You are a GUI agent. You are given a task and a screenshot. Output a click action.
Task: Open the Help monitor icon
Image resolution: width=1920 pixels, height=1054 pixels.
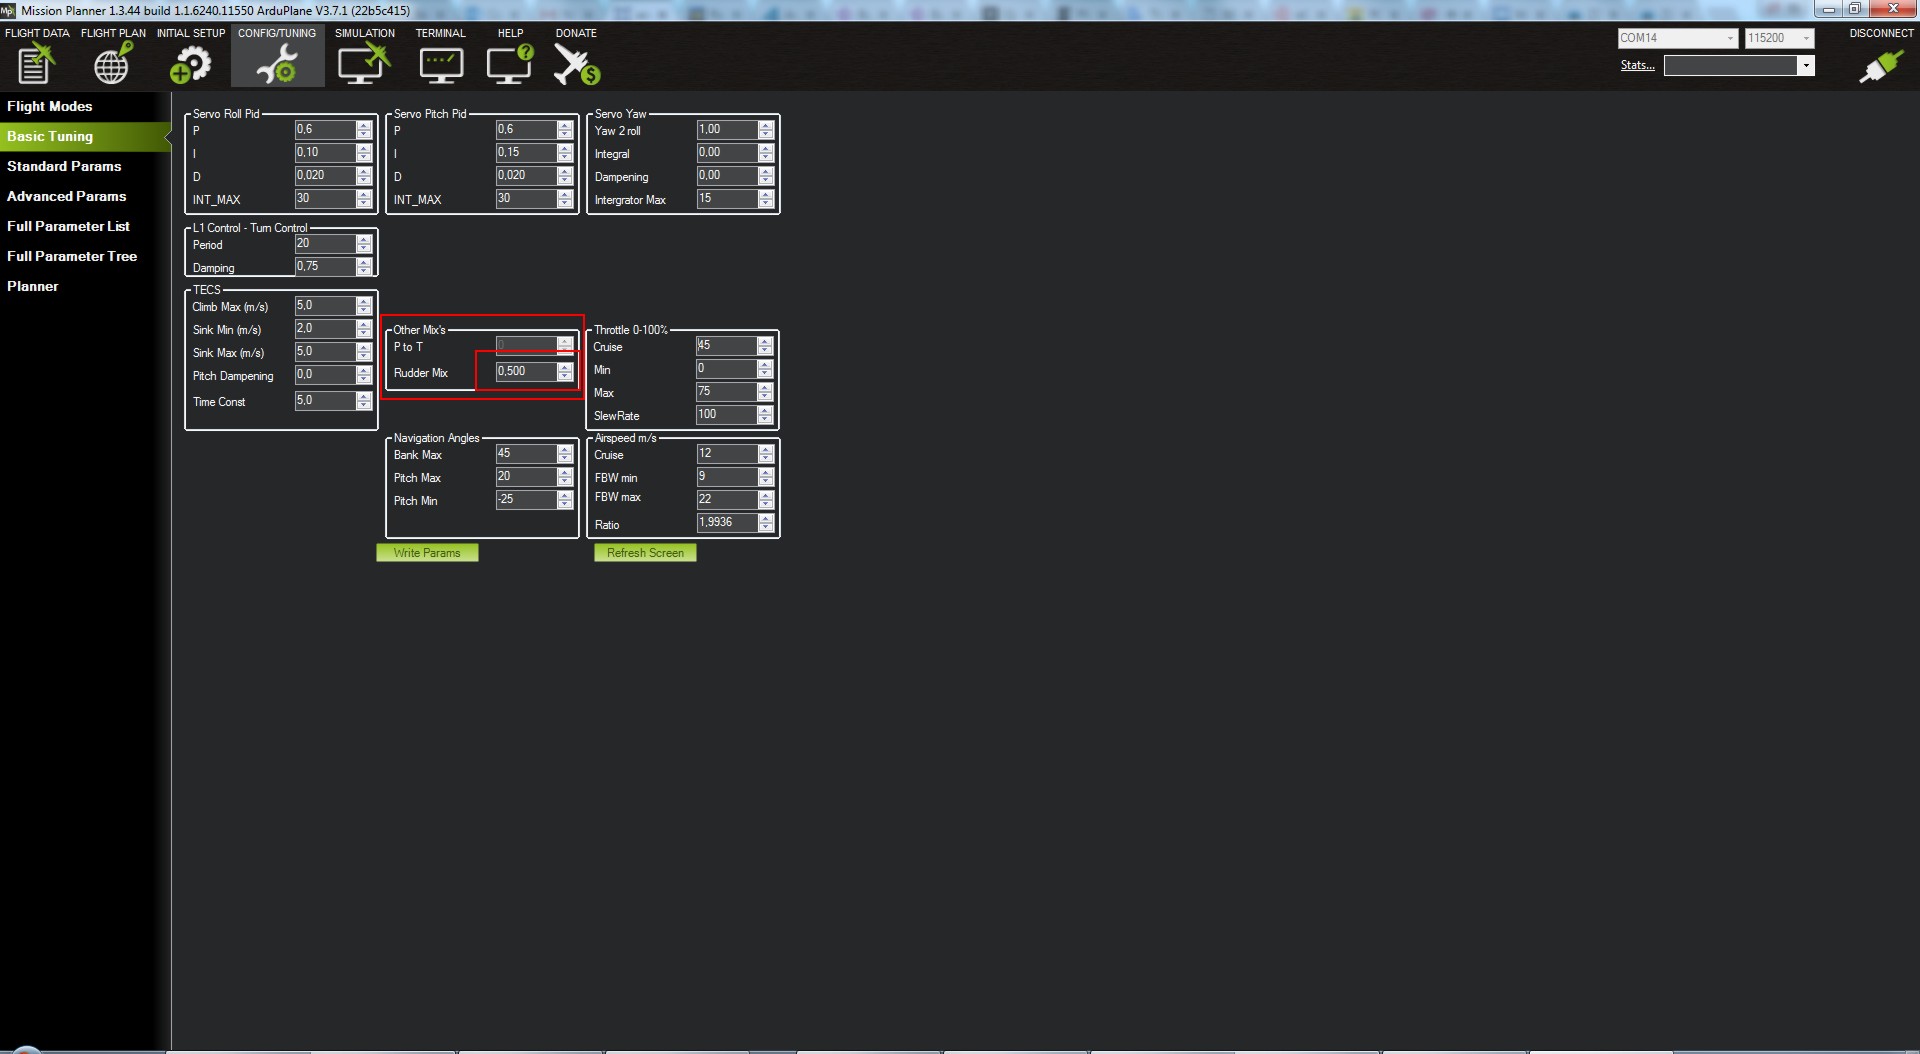(509, 65)
